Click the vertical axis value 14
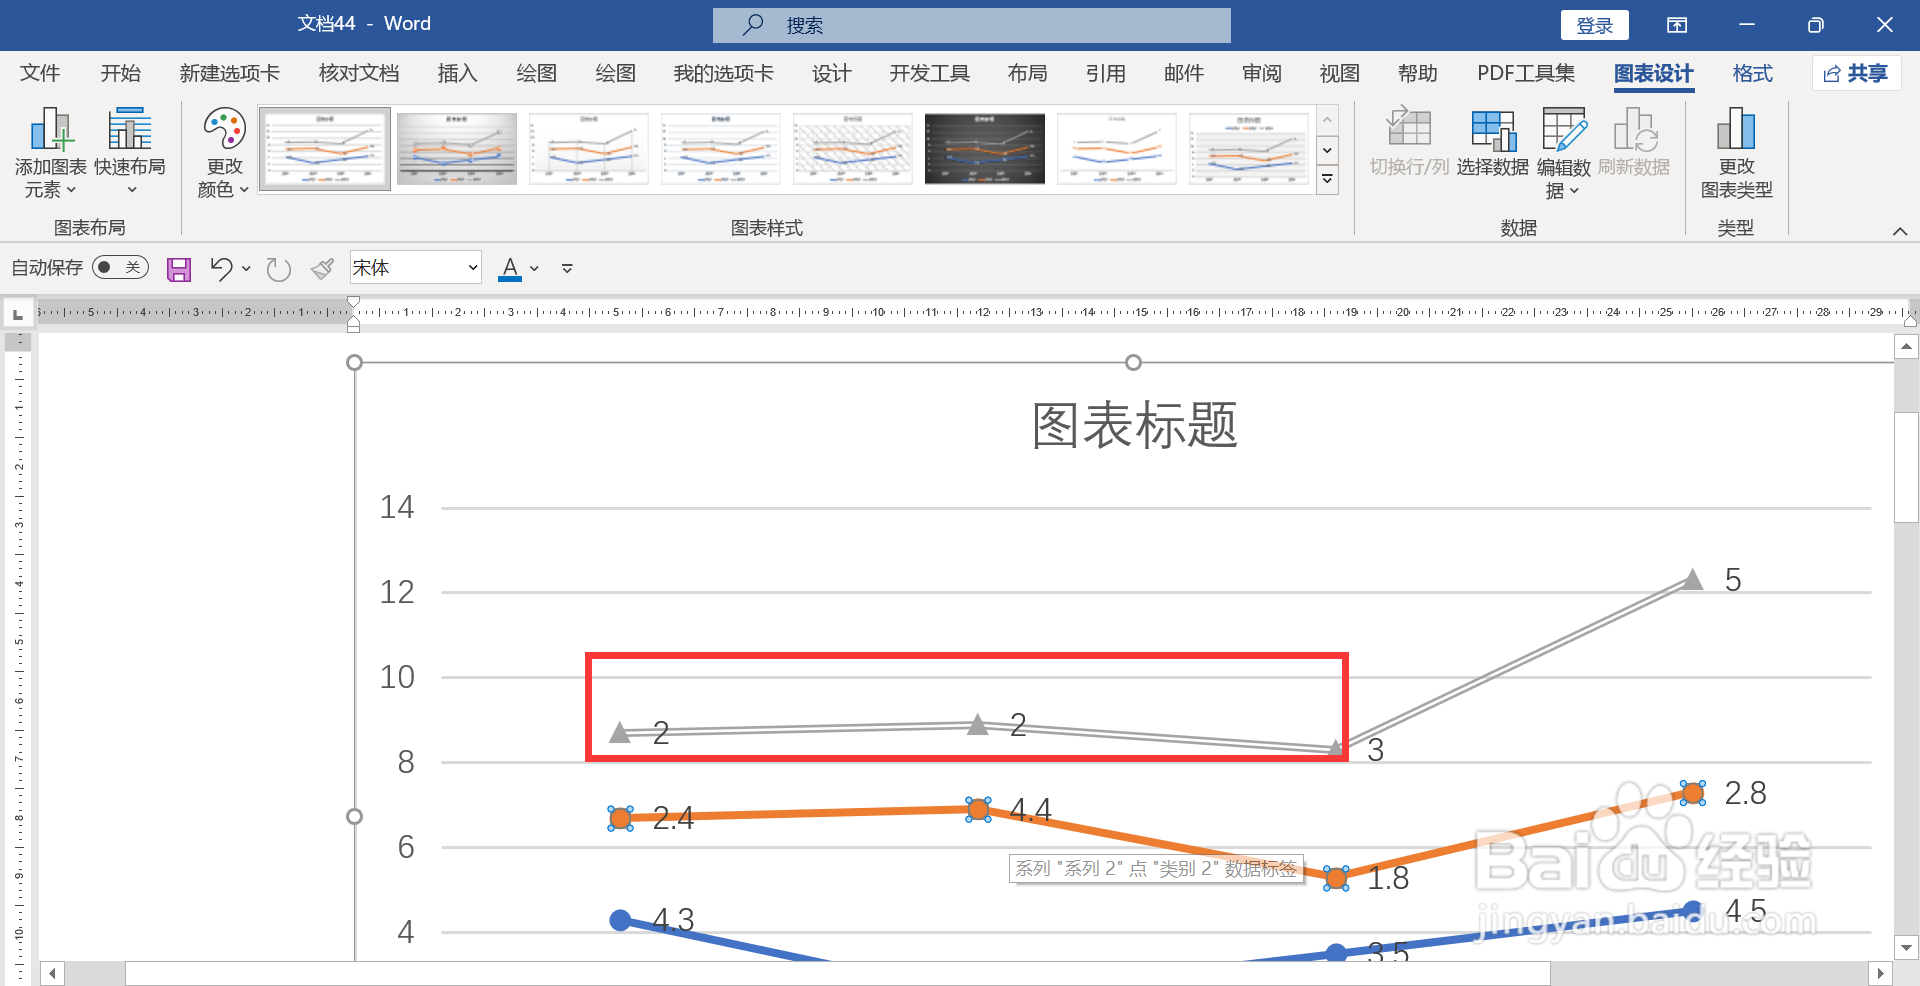This screenshot has height=986, width=1920. point(397,507)
